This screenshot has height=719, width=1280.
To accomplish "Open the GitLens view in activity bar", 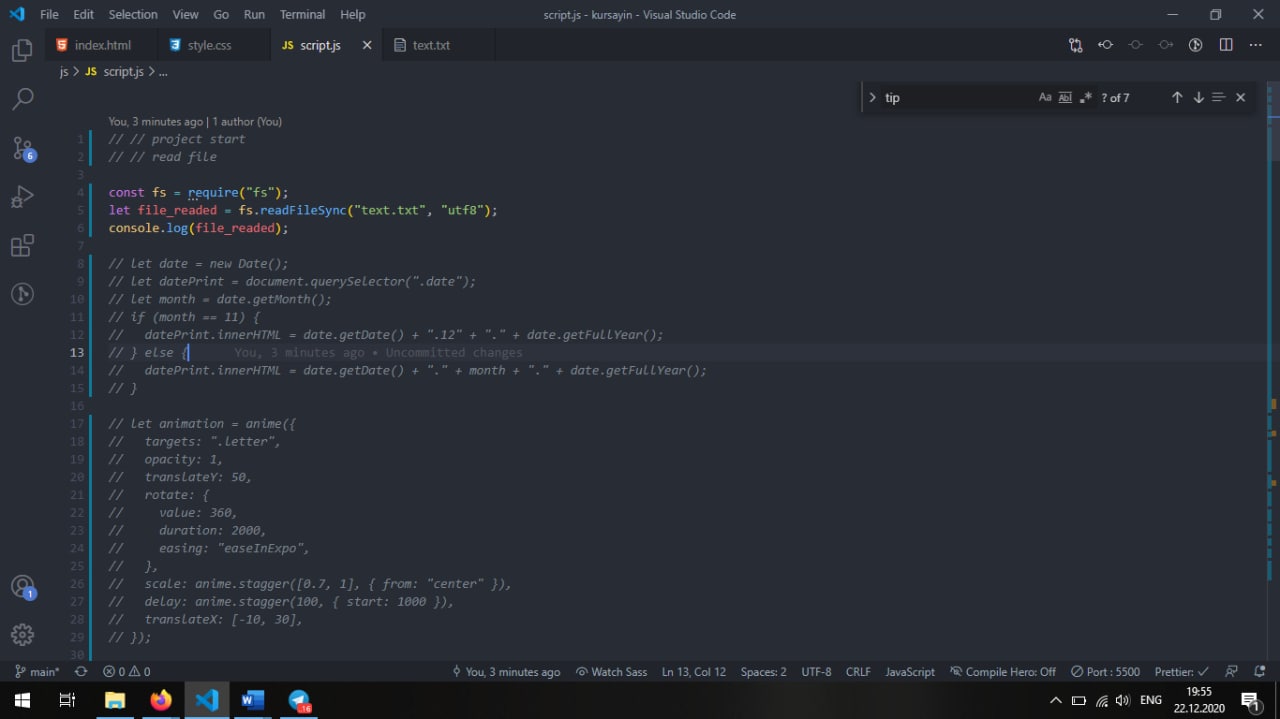I will click(22, 294).
